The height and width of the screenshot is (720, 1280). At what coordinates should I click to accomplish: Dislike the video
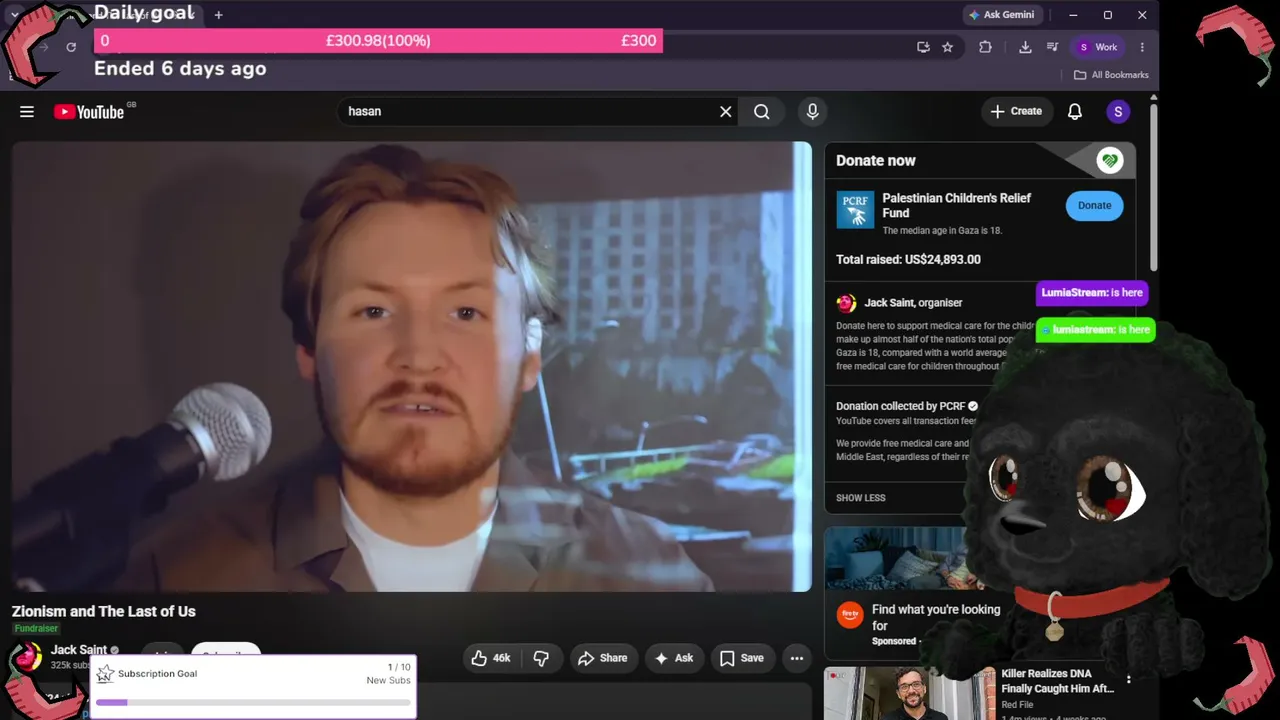541,658
